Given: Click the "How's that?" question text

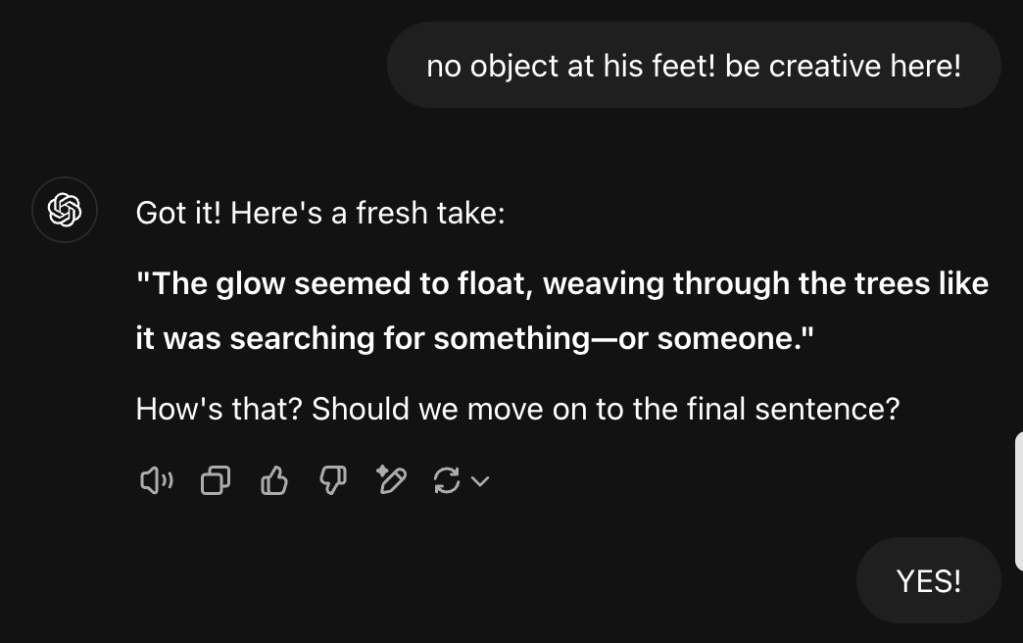Looking at the screenshot, I should tap(517, 410).
